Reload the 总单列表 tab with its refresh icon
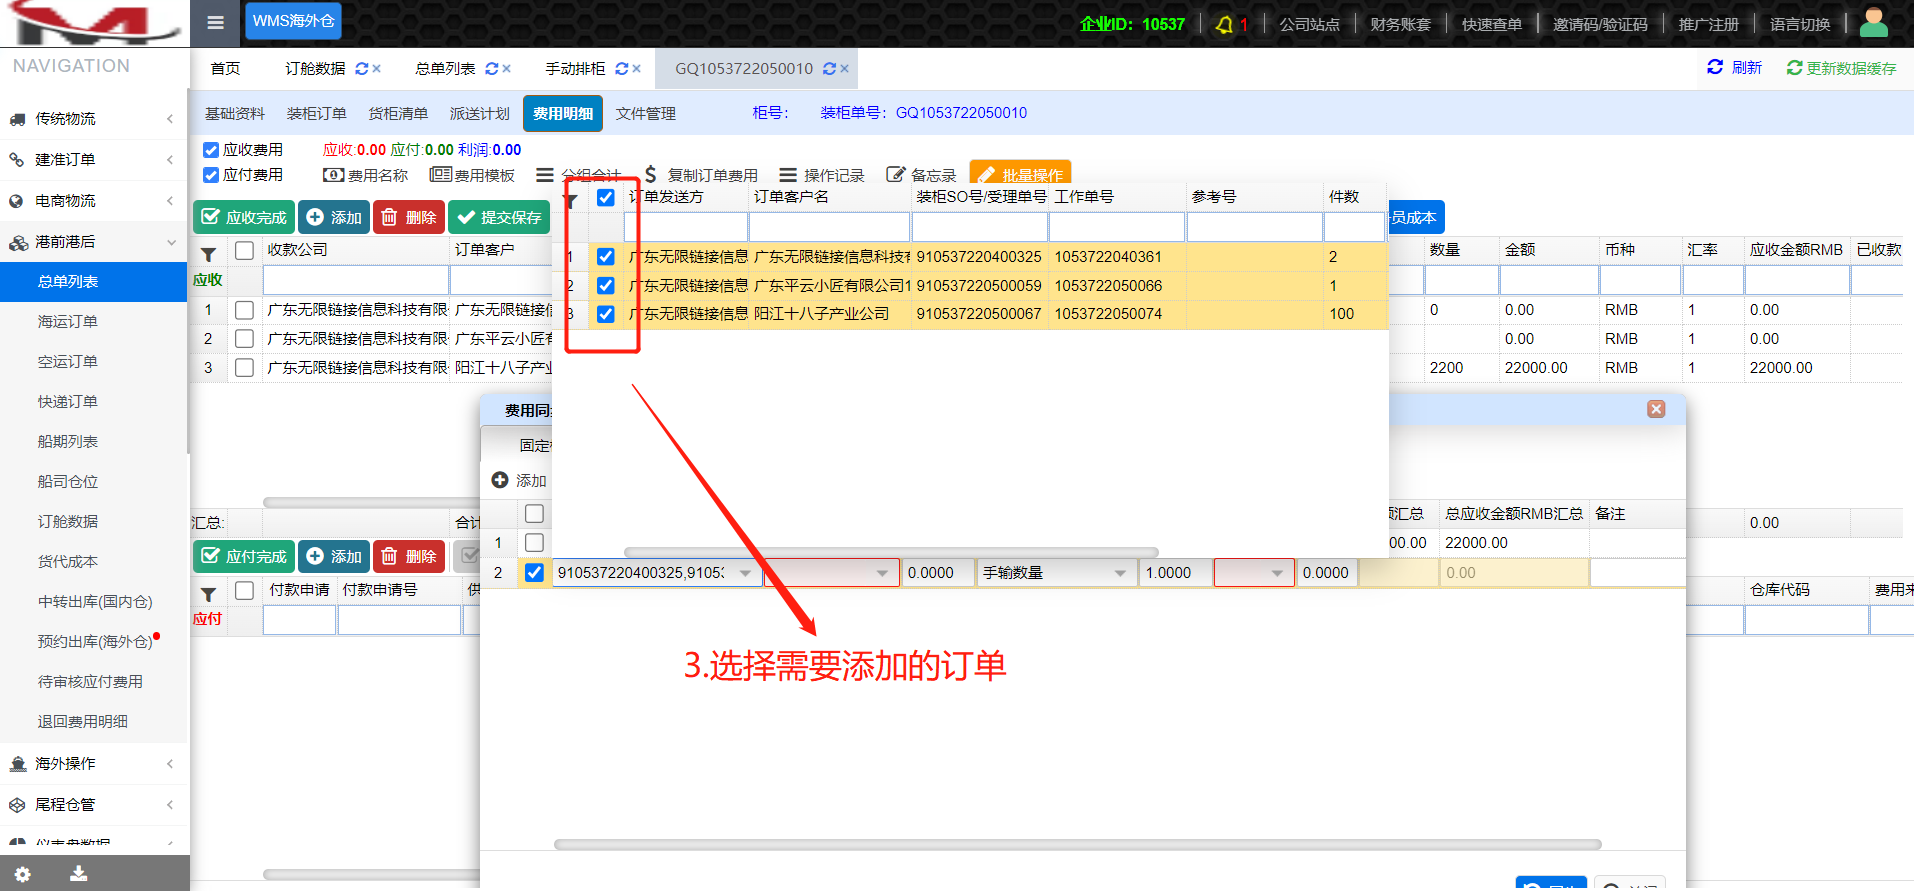 (x=491, y=69)
